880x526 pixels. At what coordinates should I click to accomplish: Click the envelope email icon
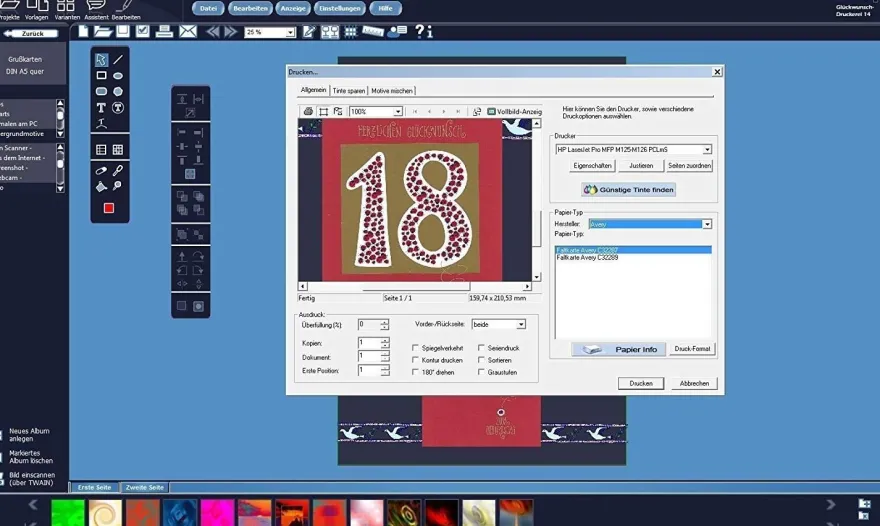coord(188,31)
